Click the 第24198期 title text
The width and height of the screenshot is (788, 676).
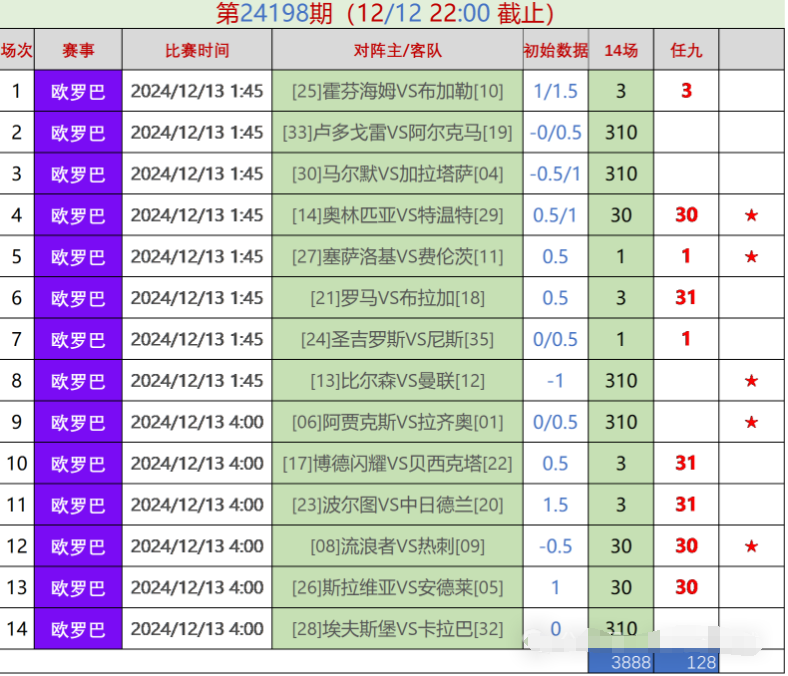click(274, 14)
